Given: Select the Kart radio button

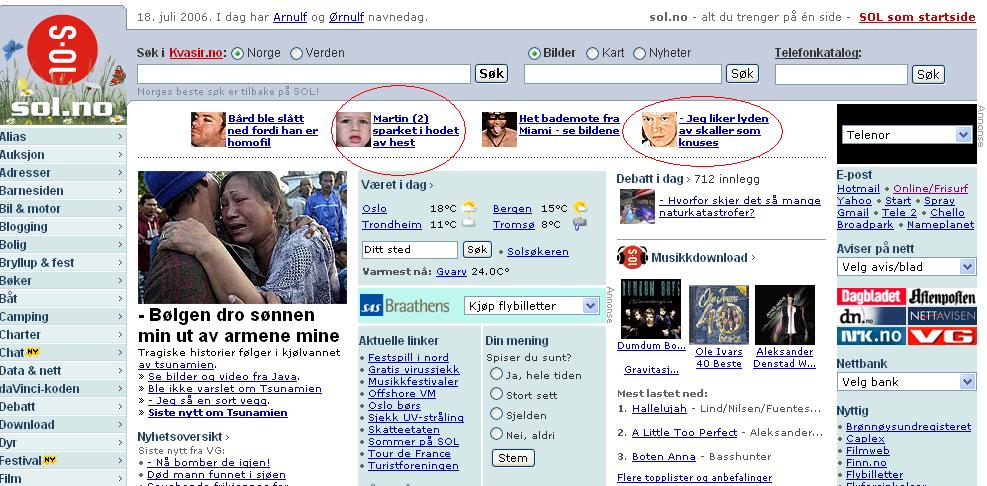Looking at the screenshot, I should pos(592,54).
